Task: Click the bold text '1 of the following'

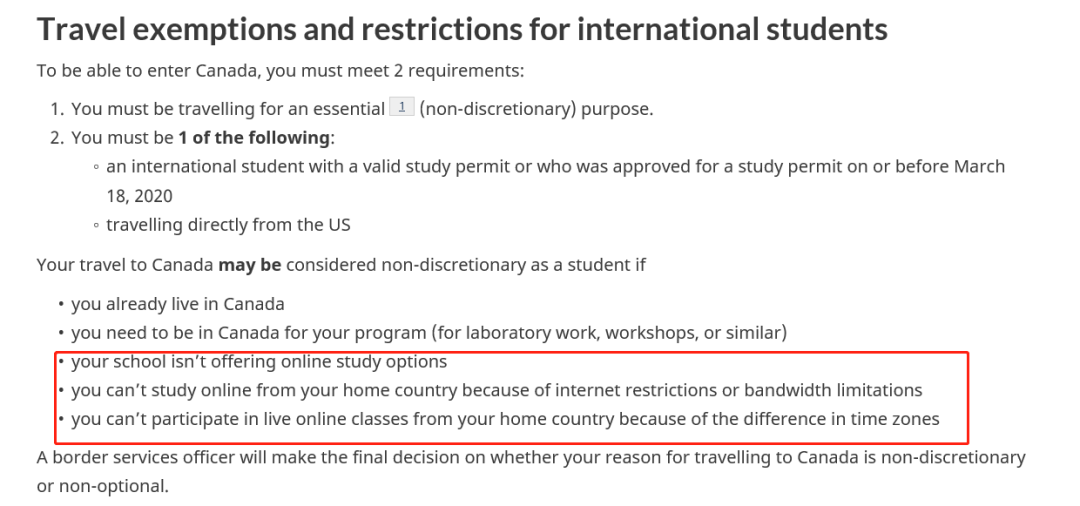Action: [x=253, y=138]
